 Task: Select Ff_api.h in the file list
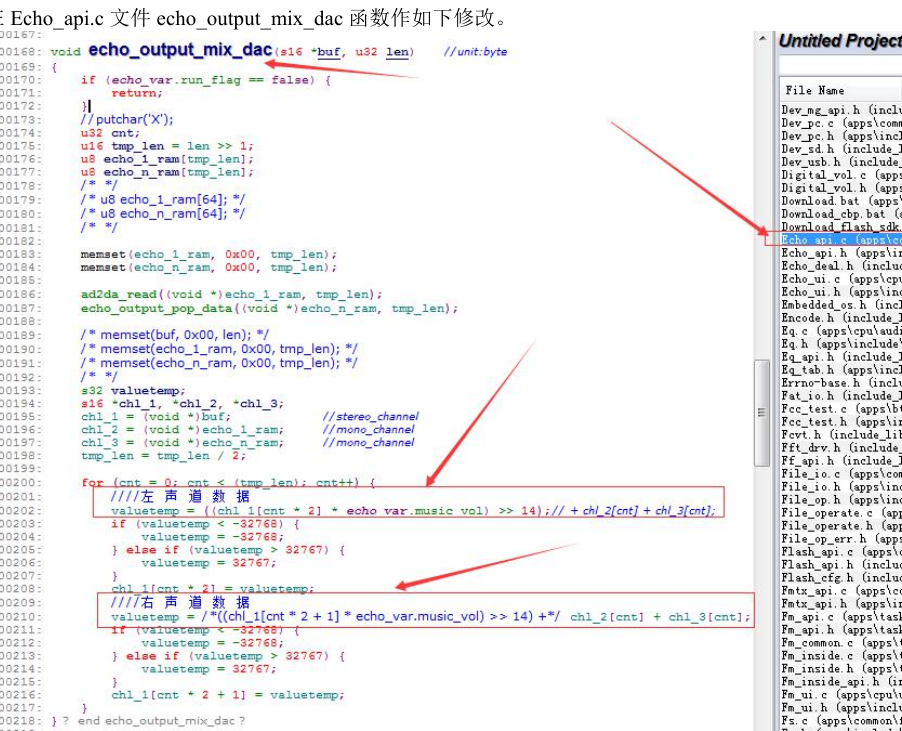pyautogui.click(x=841, y=461)
